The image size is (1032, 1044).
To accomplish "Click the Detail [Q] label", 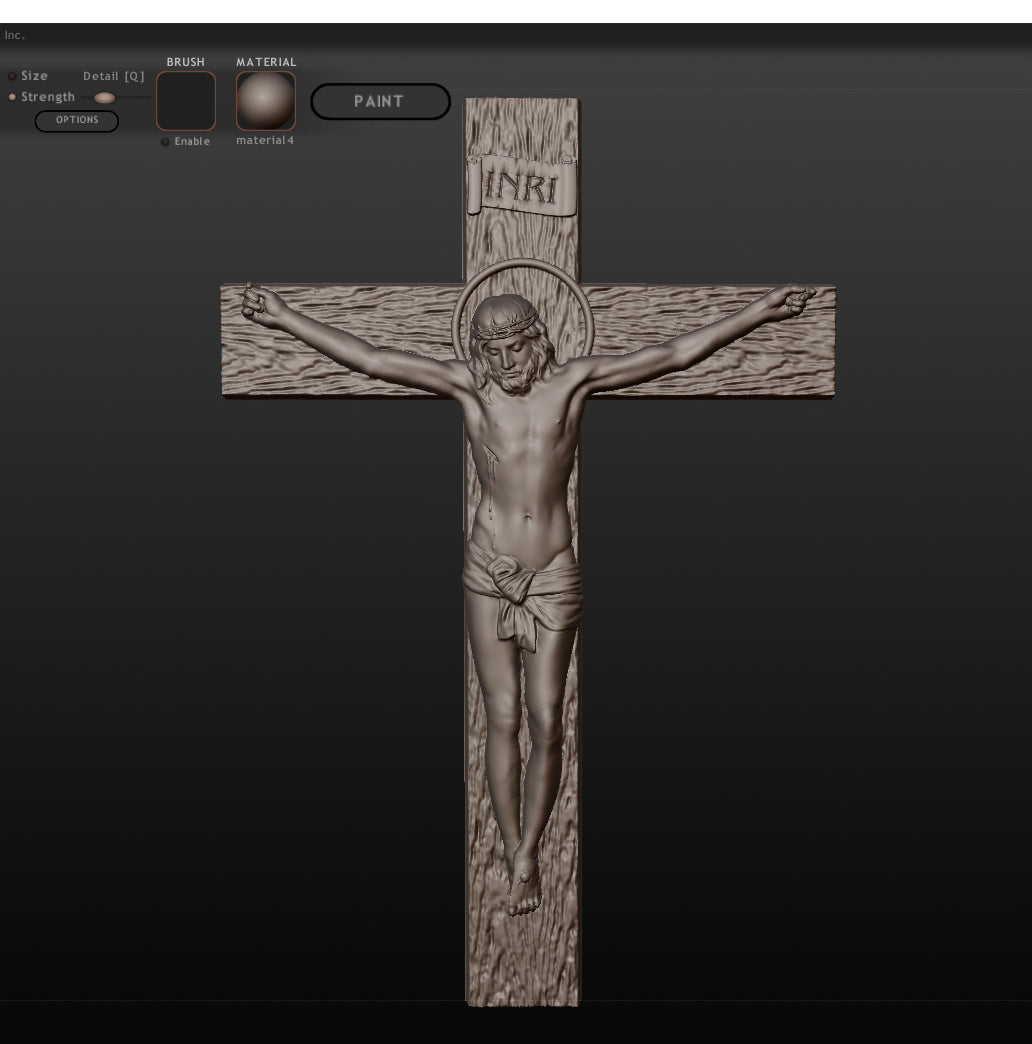I will [x=113, y=76].
